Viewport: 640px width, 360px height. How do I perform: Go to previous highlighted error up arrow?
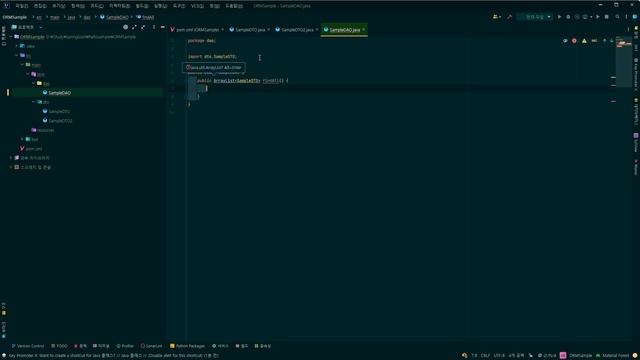point(604,41)
